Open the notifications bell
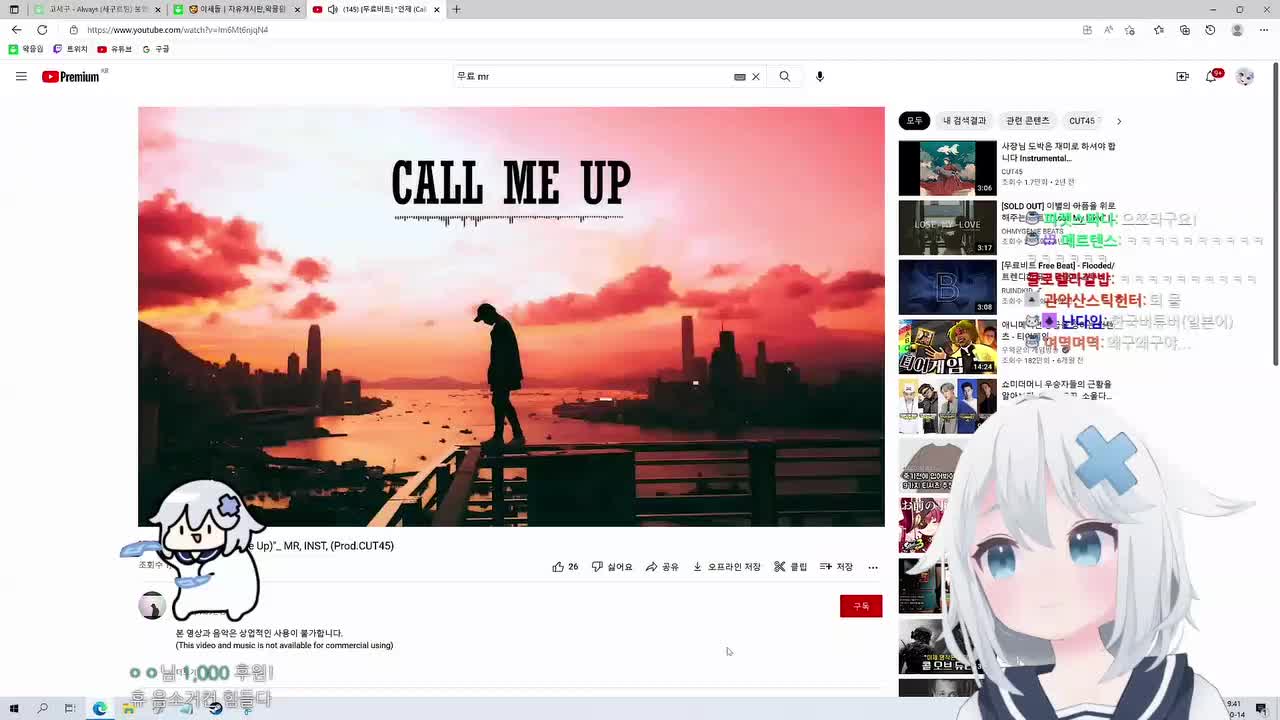 [x=1211, y=76]
